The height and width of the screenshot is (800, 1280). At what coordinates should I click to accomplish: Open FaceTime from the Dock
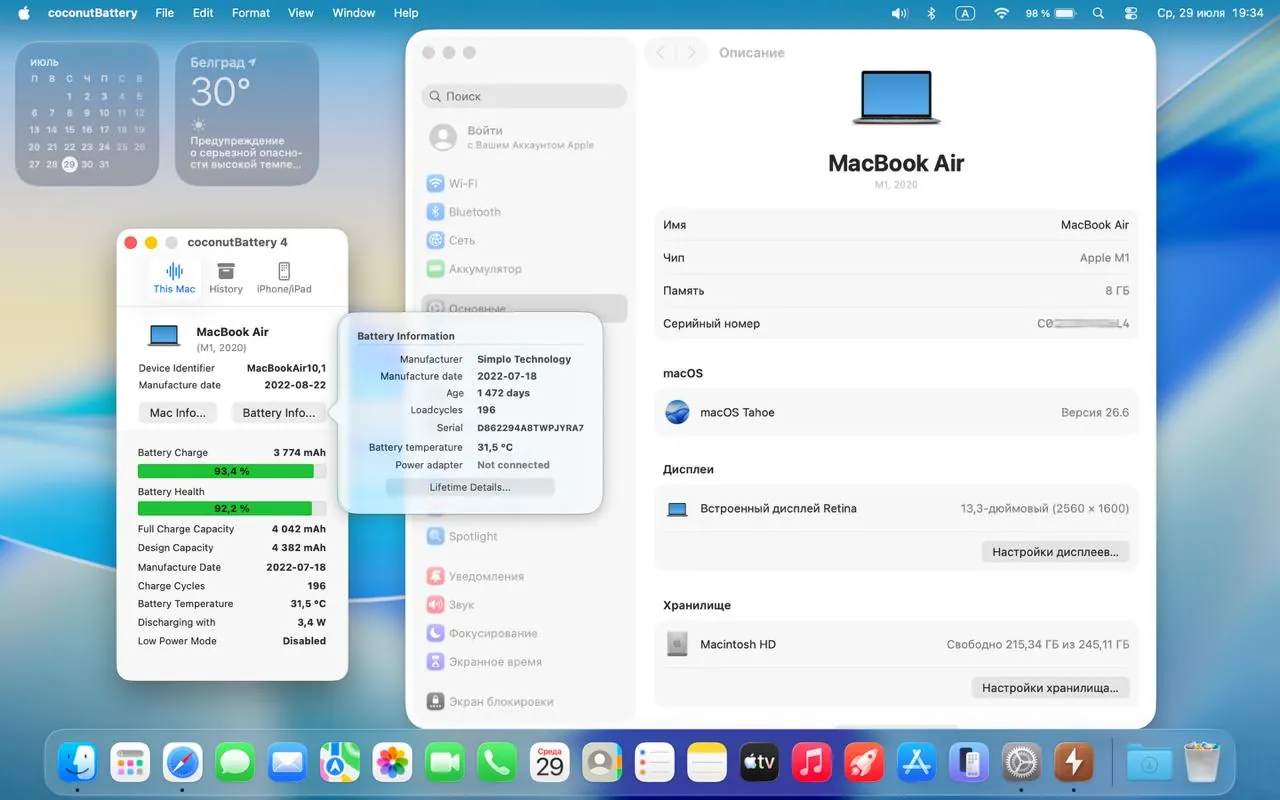445,763
